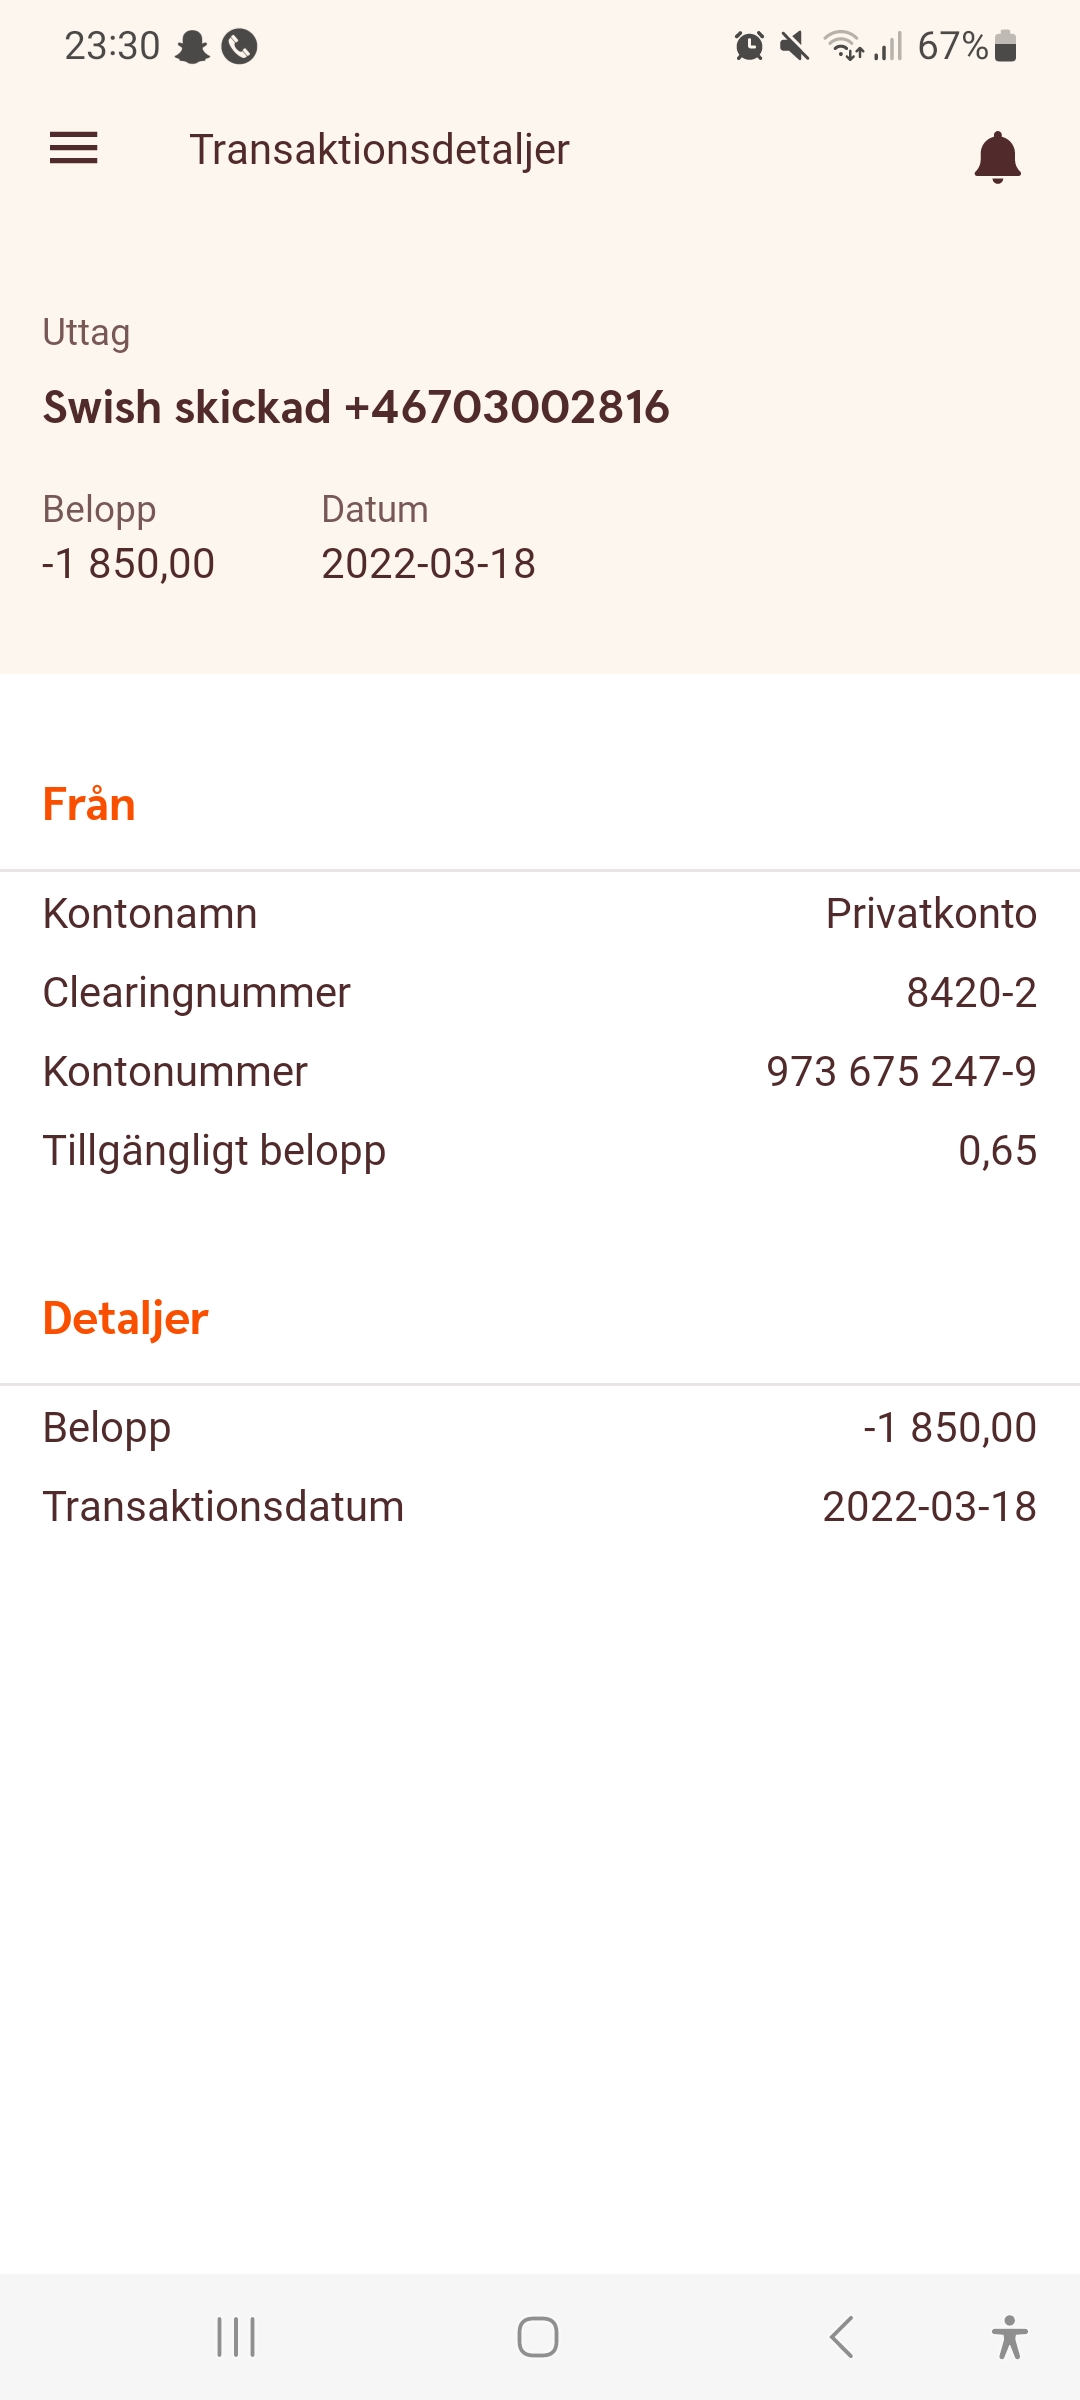1080x2400 pixels.
Task: Tap Snapchat notification icon in status bar
Action: 192,46
